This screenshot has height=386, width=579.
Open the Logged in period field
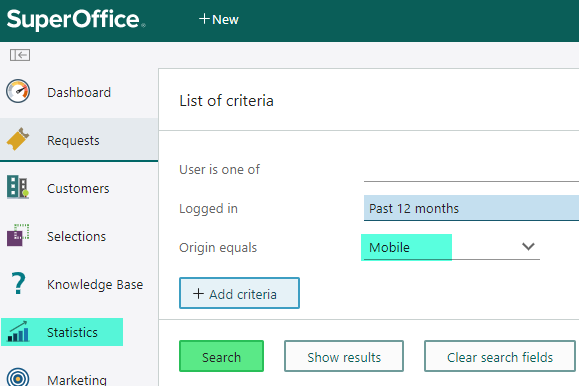(471, 208)
